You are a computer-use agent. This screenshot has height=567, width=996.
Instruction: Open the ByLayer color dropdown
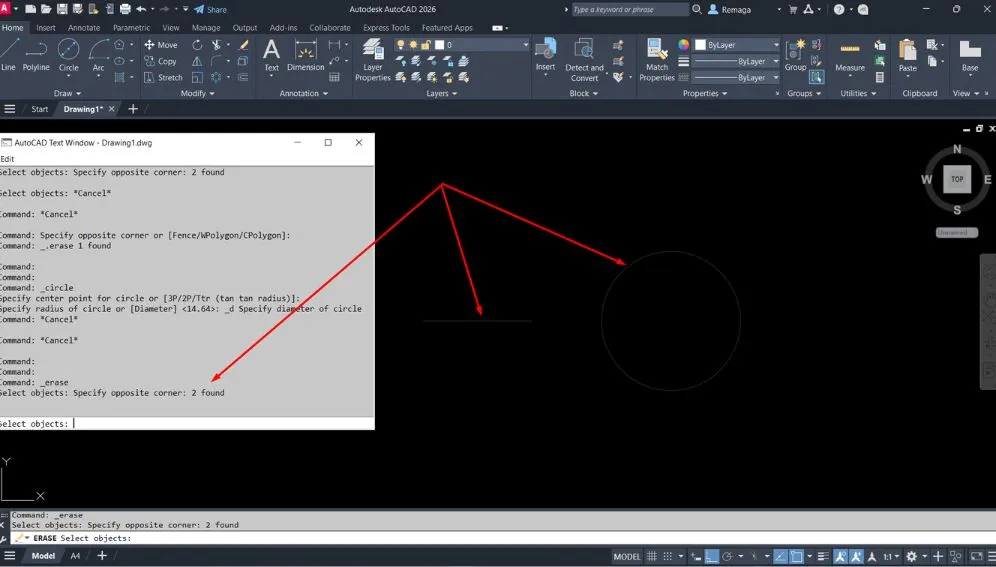(x=741, y=45)
